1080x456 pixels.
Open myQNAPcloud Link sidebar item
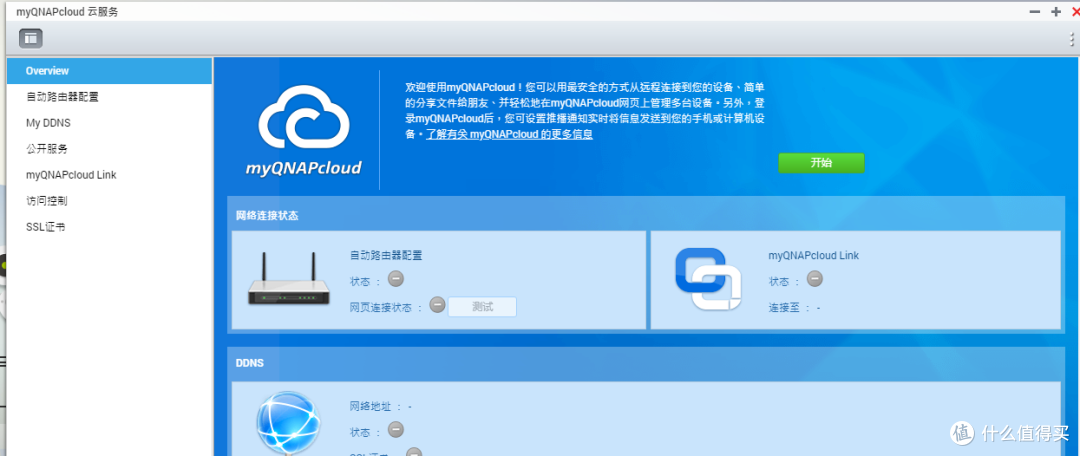tap(110, 175)
